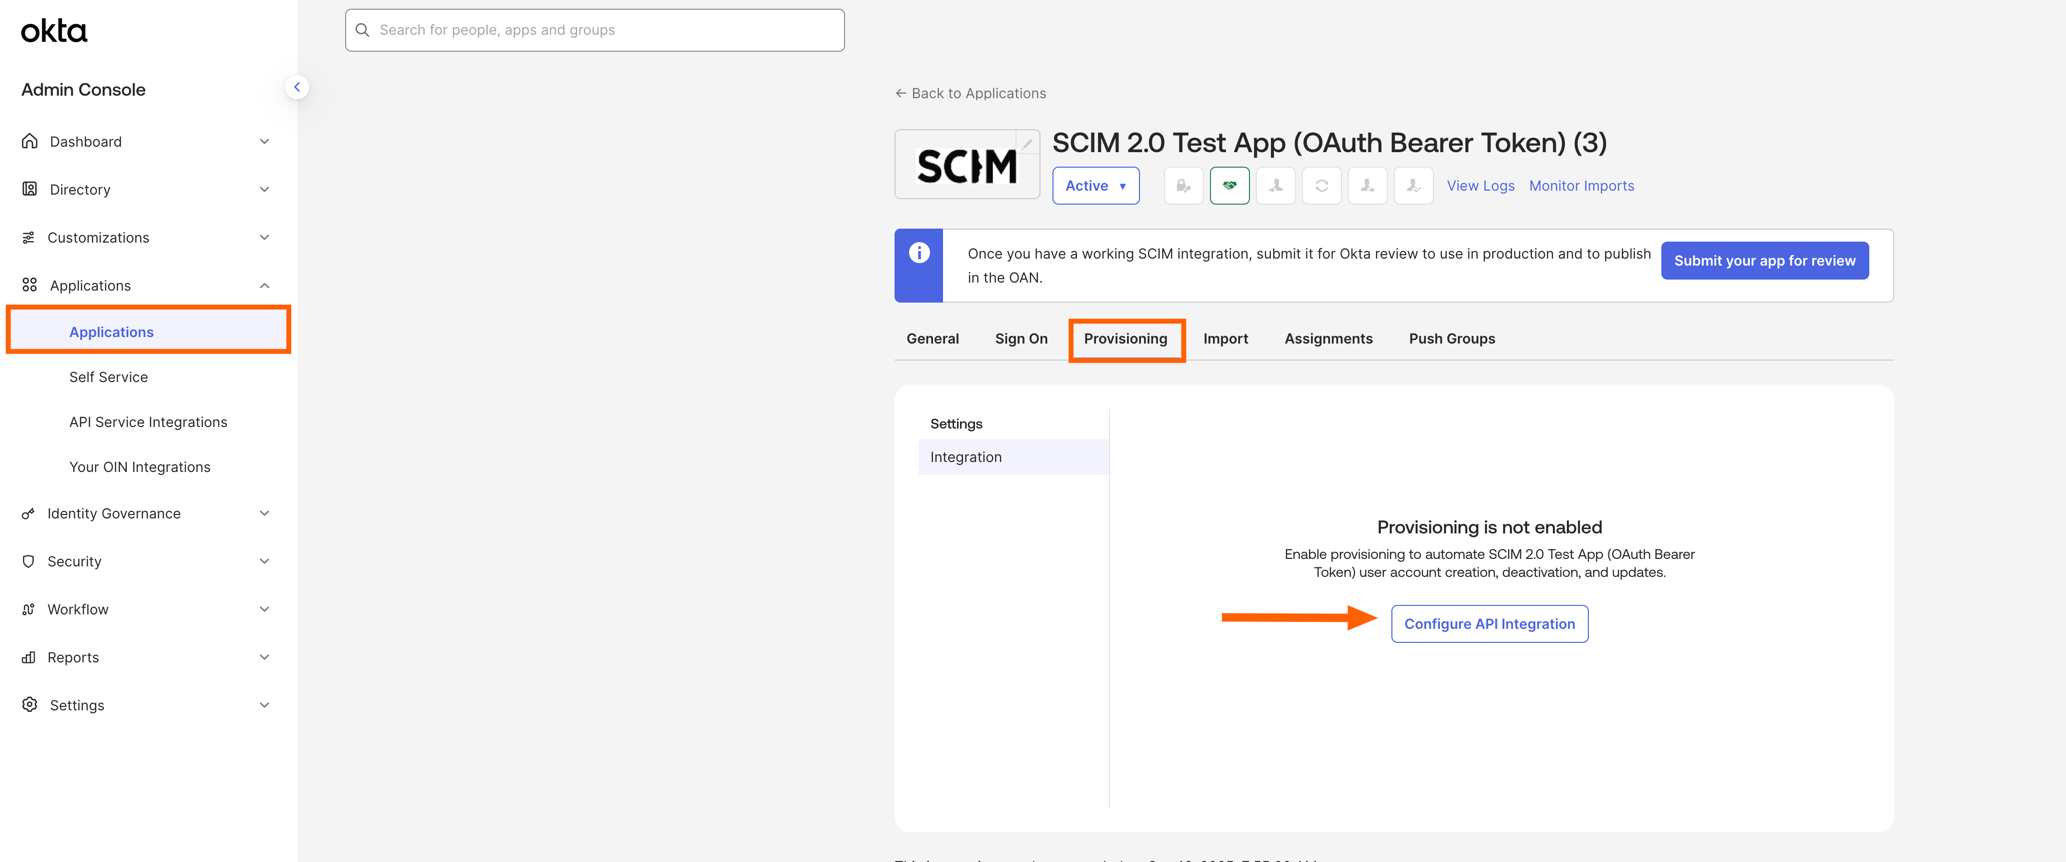Viewport: 2066px width, 862px height.
Task: Switch to the General tab
Action: pos(932,339)
